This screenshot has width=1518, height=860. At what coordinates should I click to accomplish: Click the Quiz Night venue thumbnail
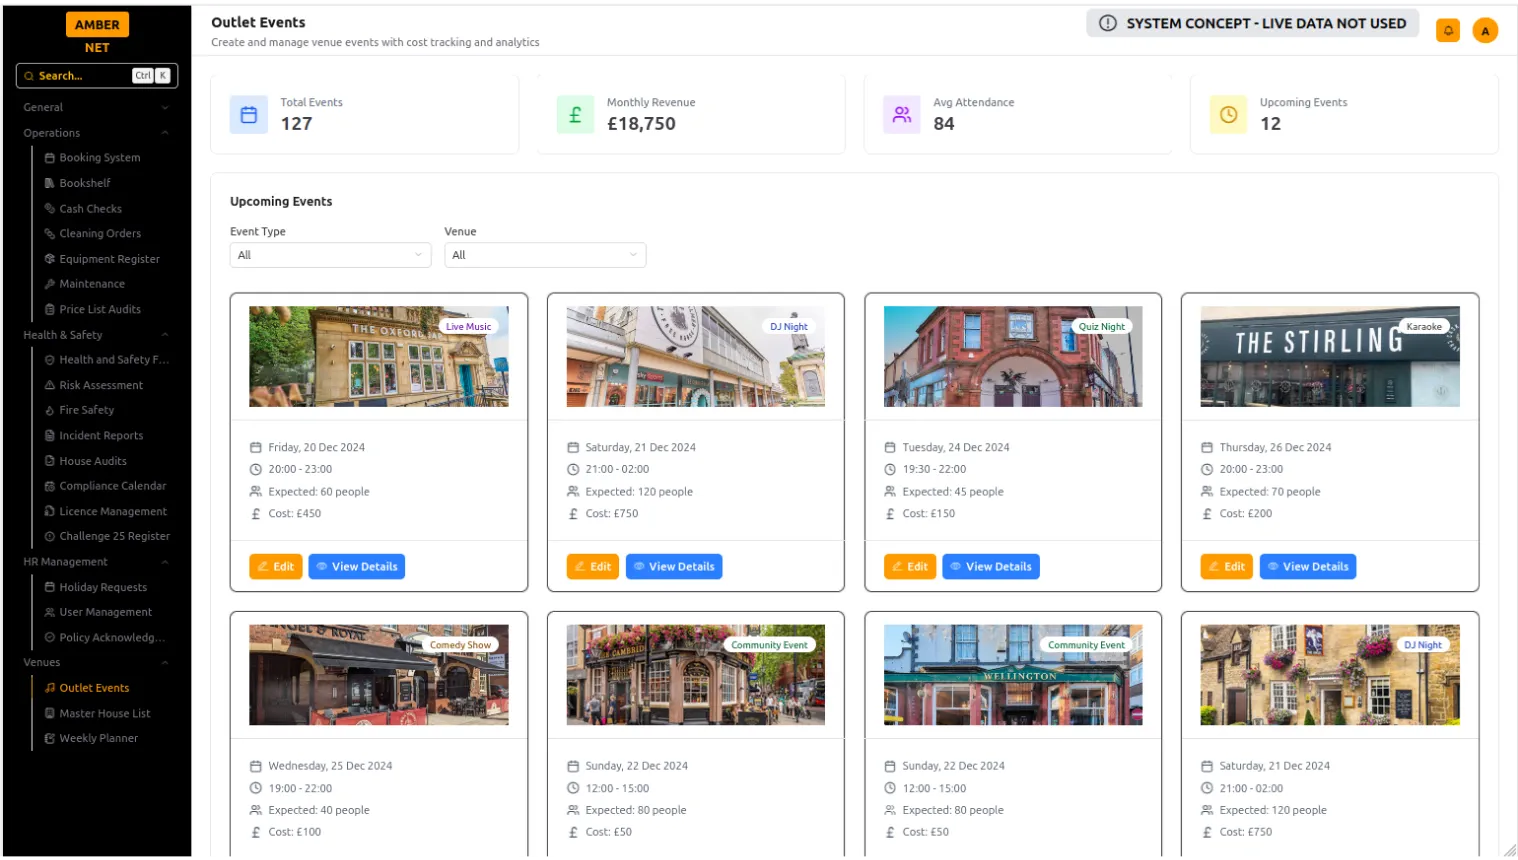1012,357
